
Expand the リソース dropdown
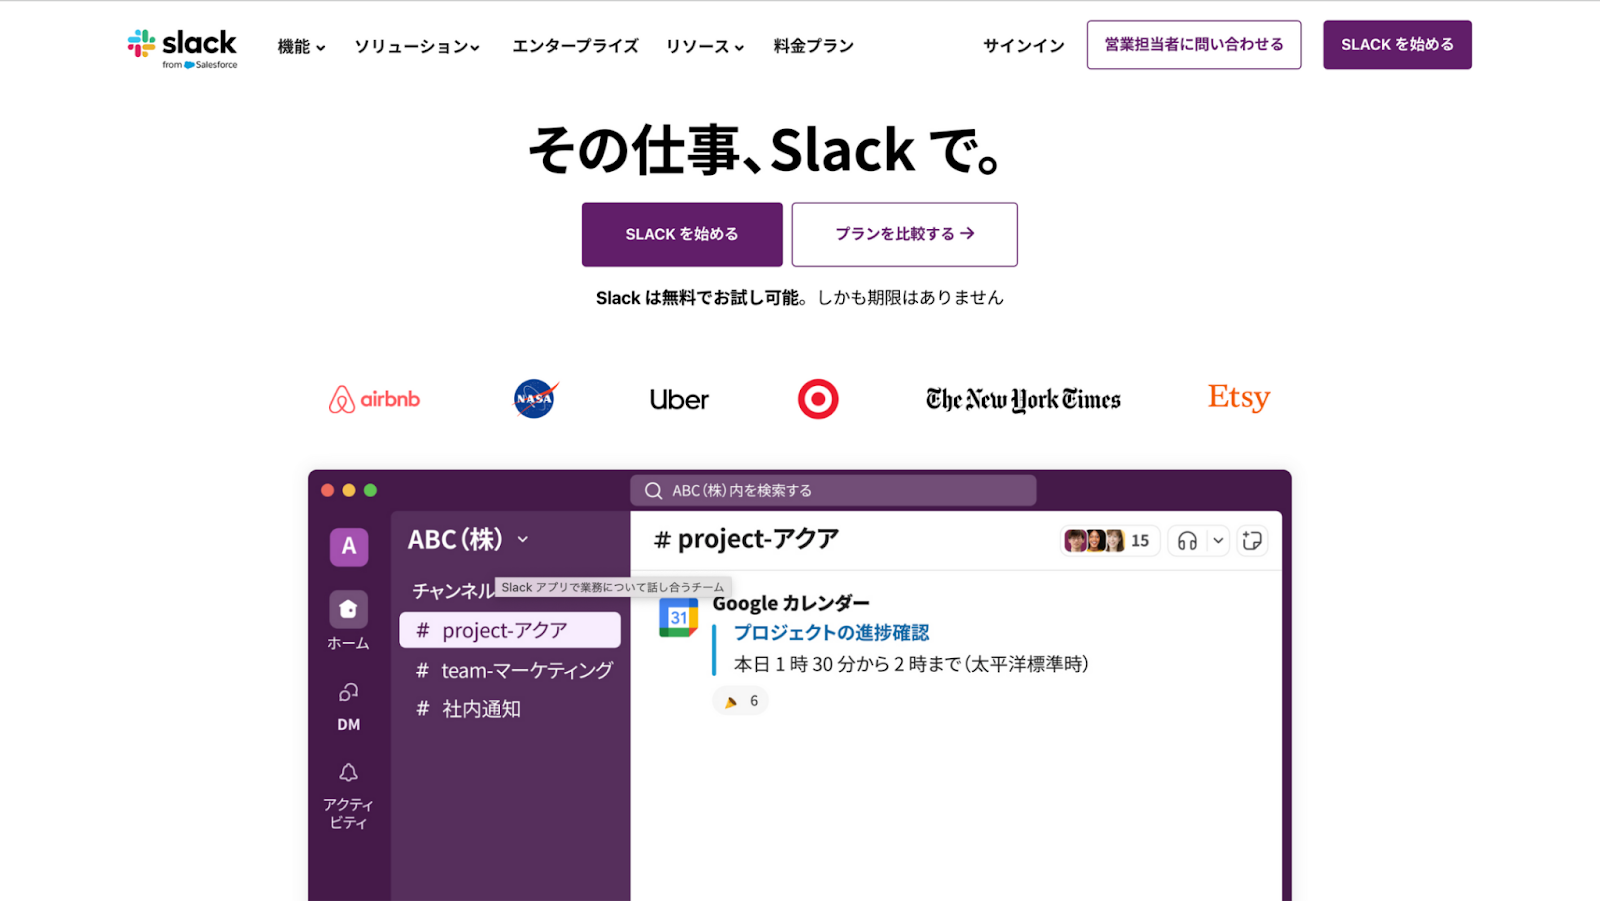tap(705, 46)
